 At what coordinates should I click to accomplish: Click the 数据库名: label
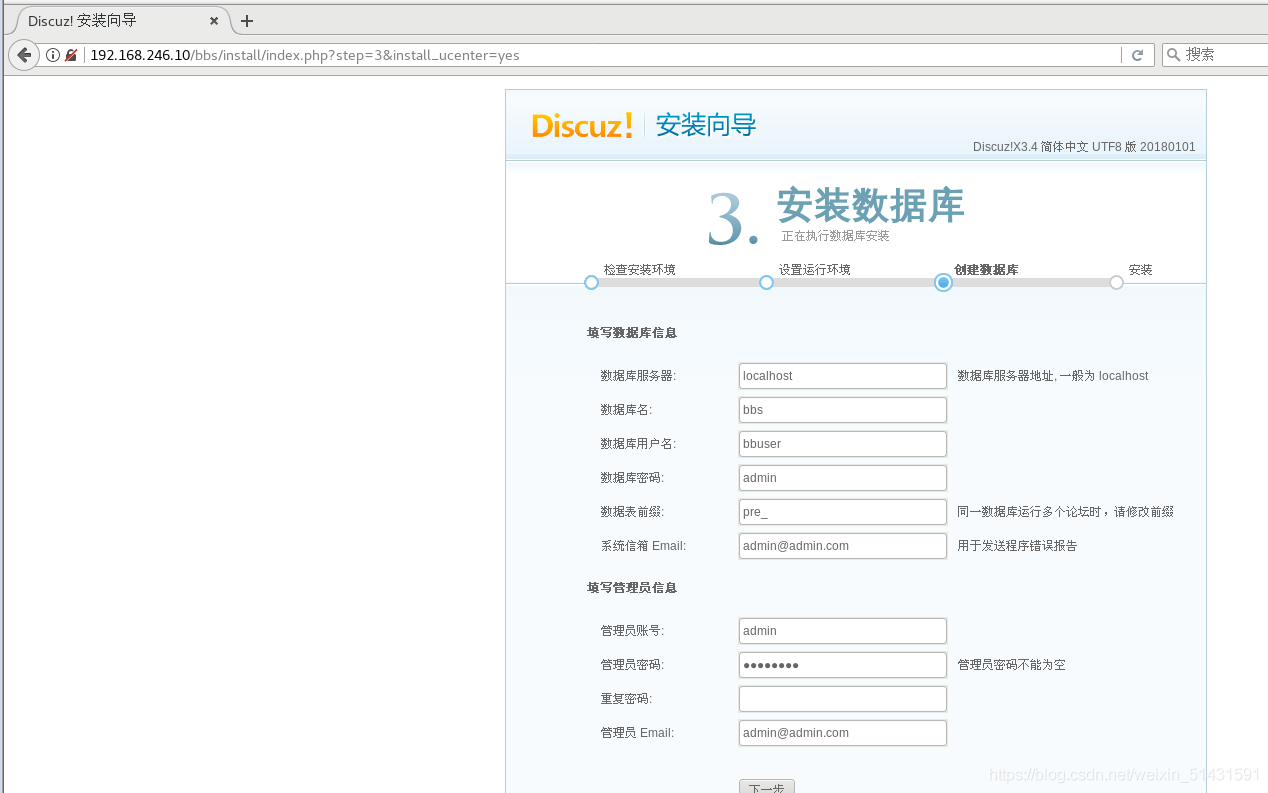tap(626, 410)
